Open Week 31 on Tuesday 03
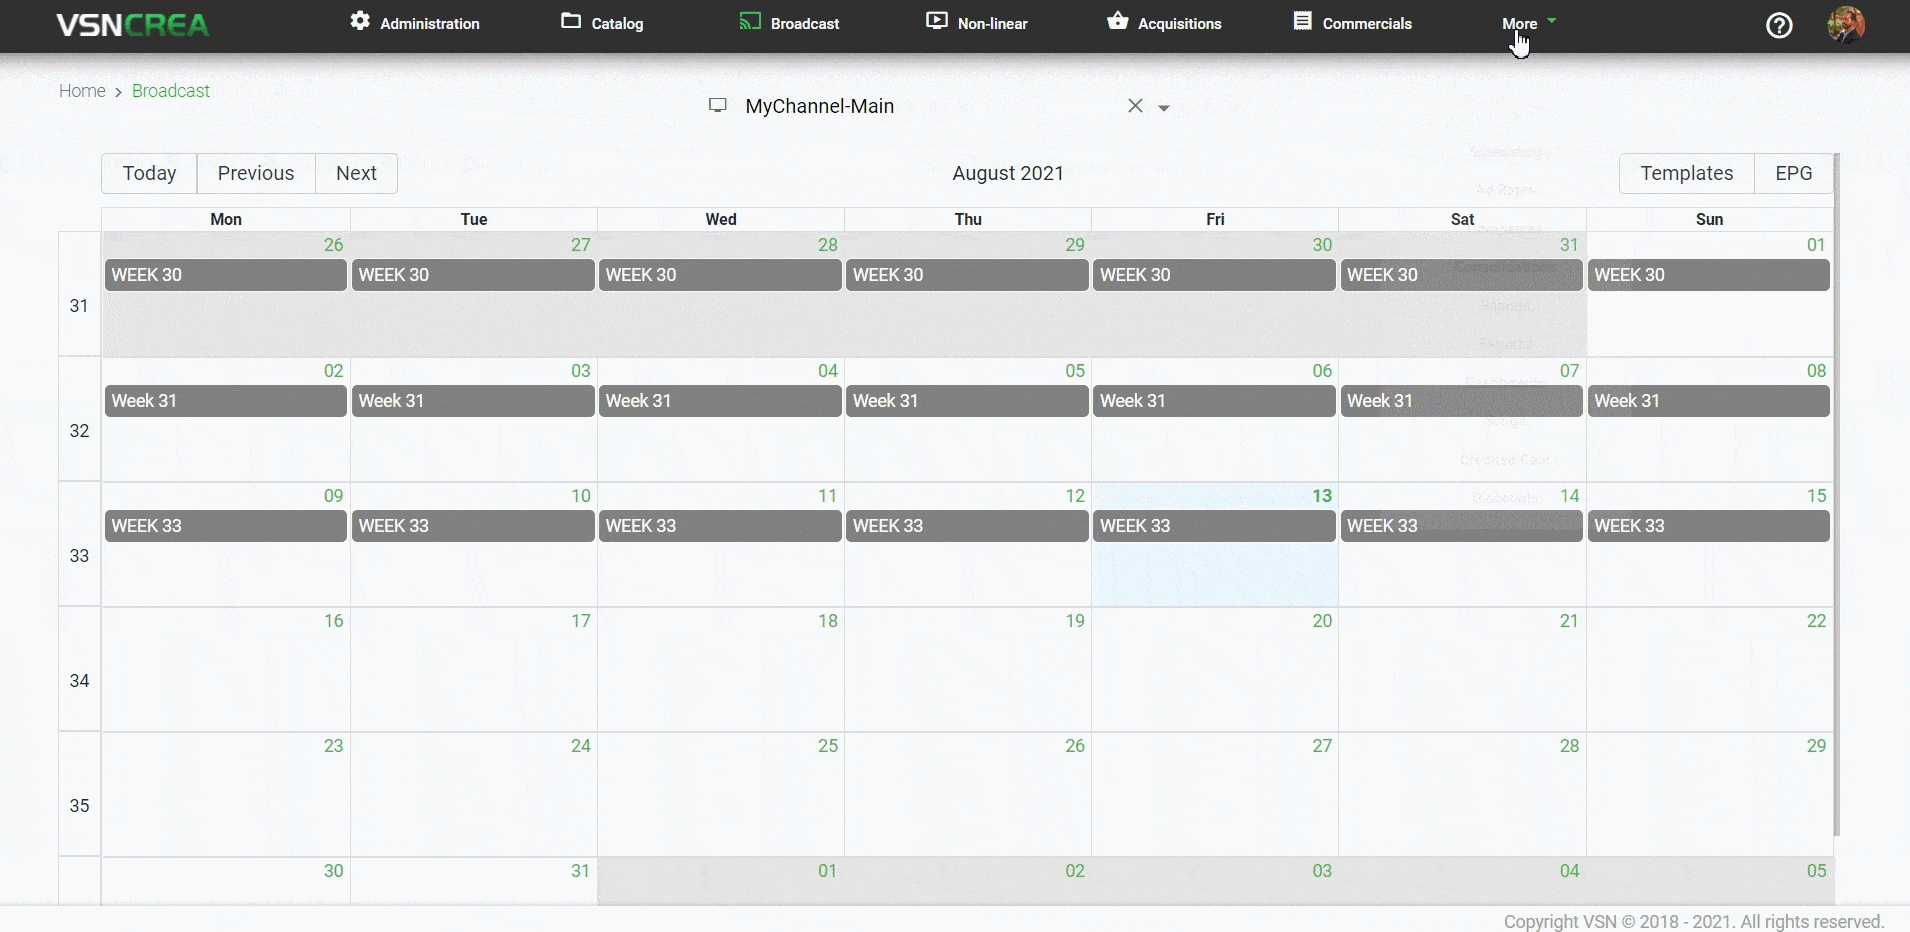This screenshot has height=932, width=1910. 473,401
